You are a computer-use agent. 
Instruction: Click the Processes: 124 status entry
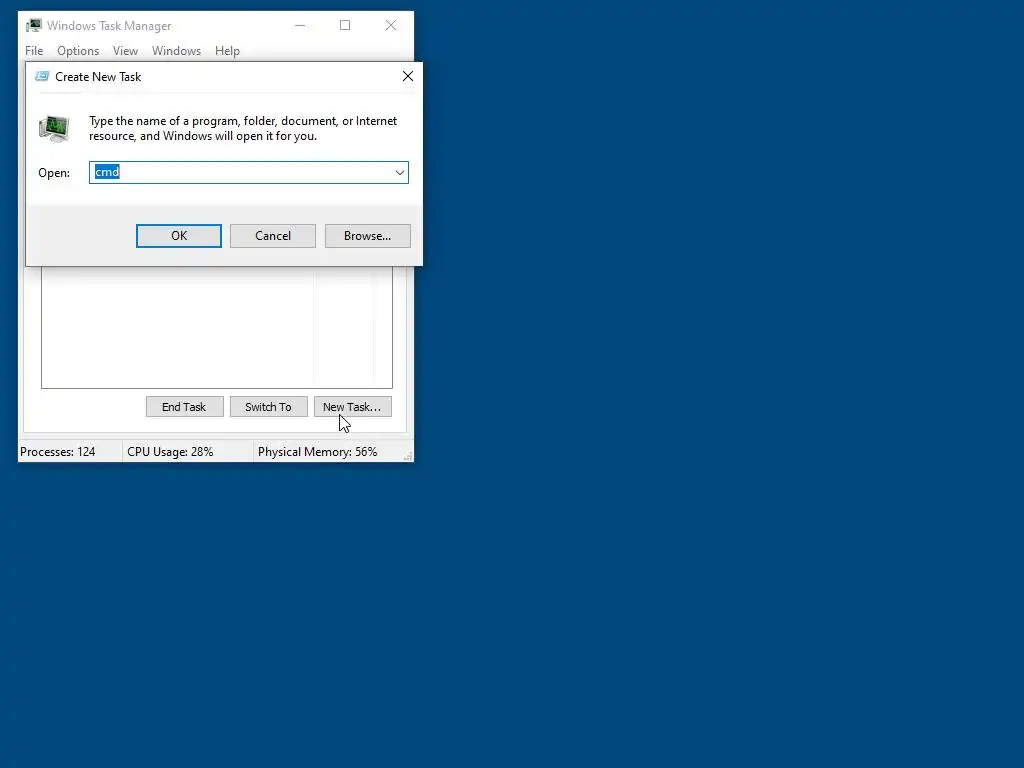tap(57, 452)
